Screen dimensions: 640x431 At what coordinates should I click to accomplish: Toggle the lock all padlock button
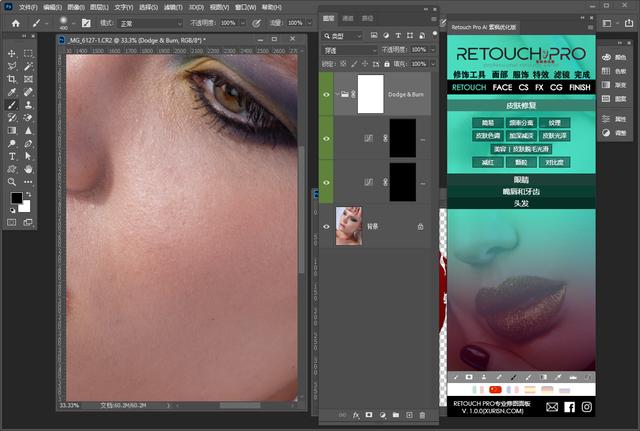(x=387, y=64)
